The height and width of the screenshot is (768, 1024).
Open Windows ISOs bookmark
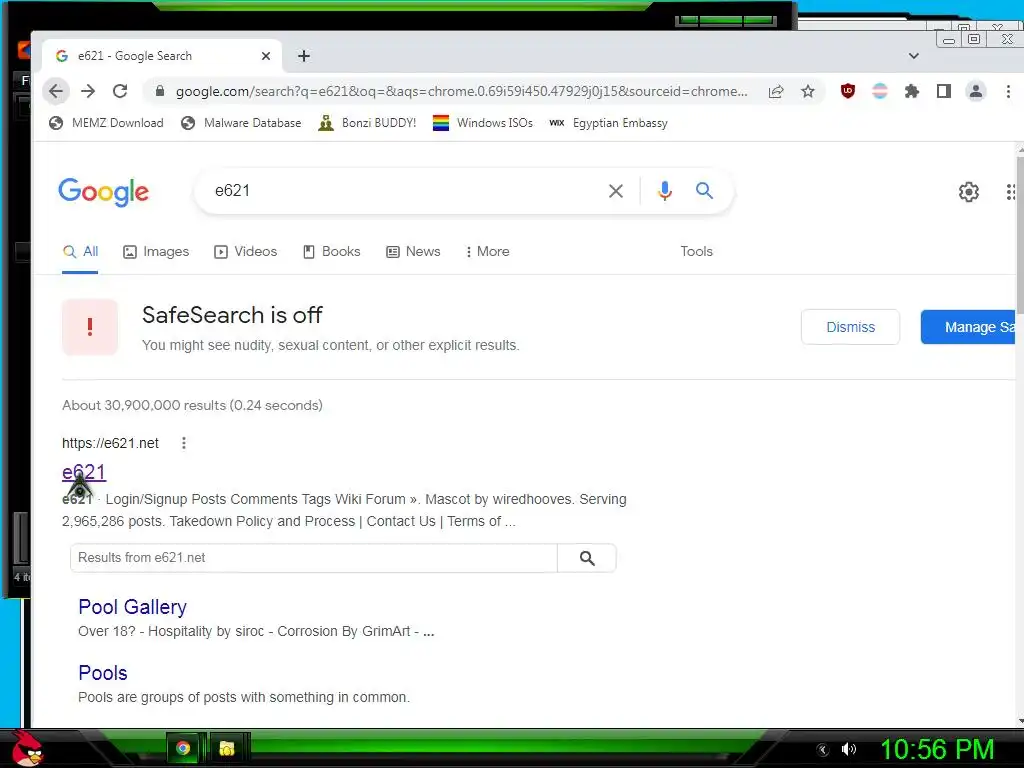[x=483, y=123]
